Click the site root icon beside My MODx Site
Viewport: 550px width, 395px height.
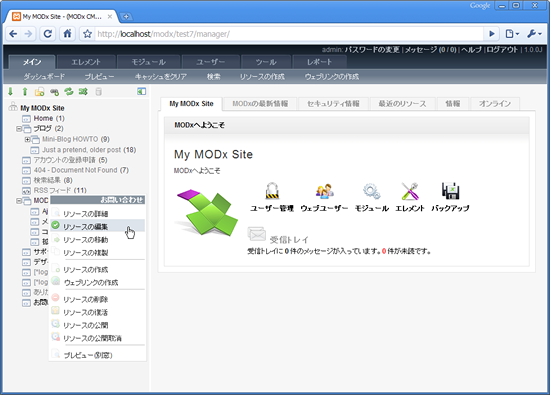coord(13,107)
